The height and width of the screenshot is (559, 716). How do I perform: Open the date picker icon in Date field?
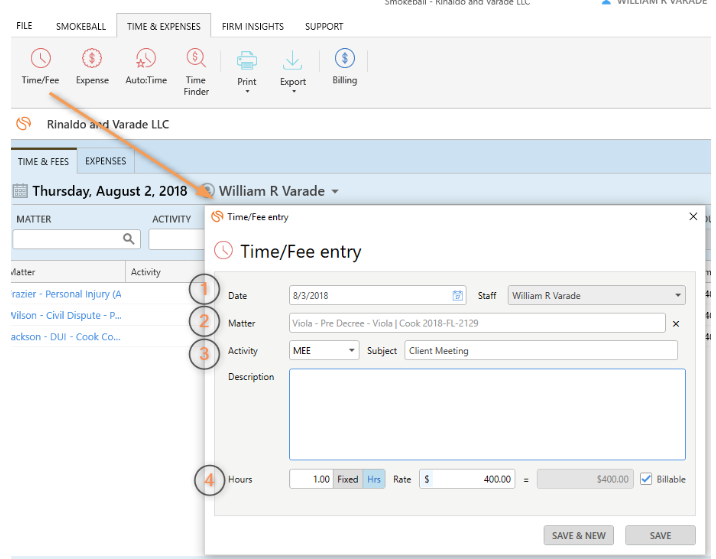click(457, 295)
